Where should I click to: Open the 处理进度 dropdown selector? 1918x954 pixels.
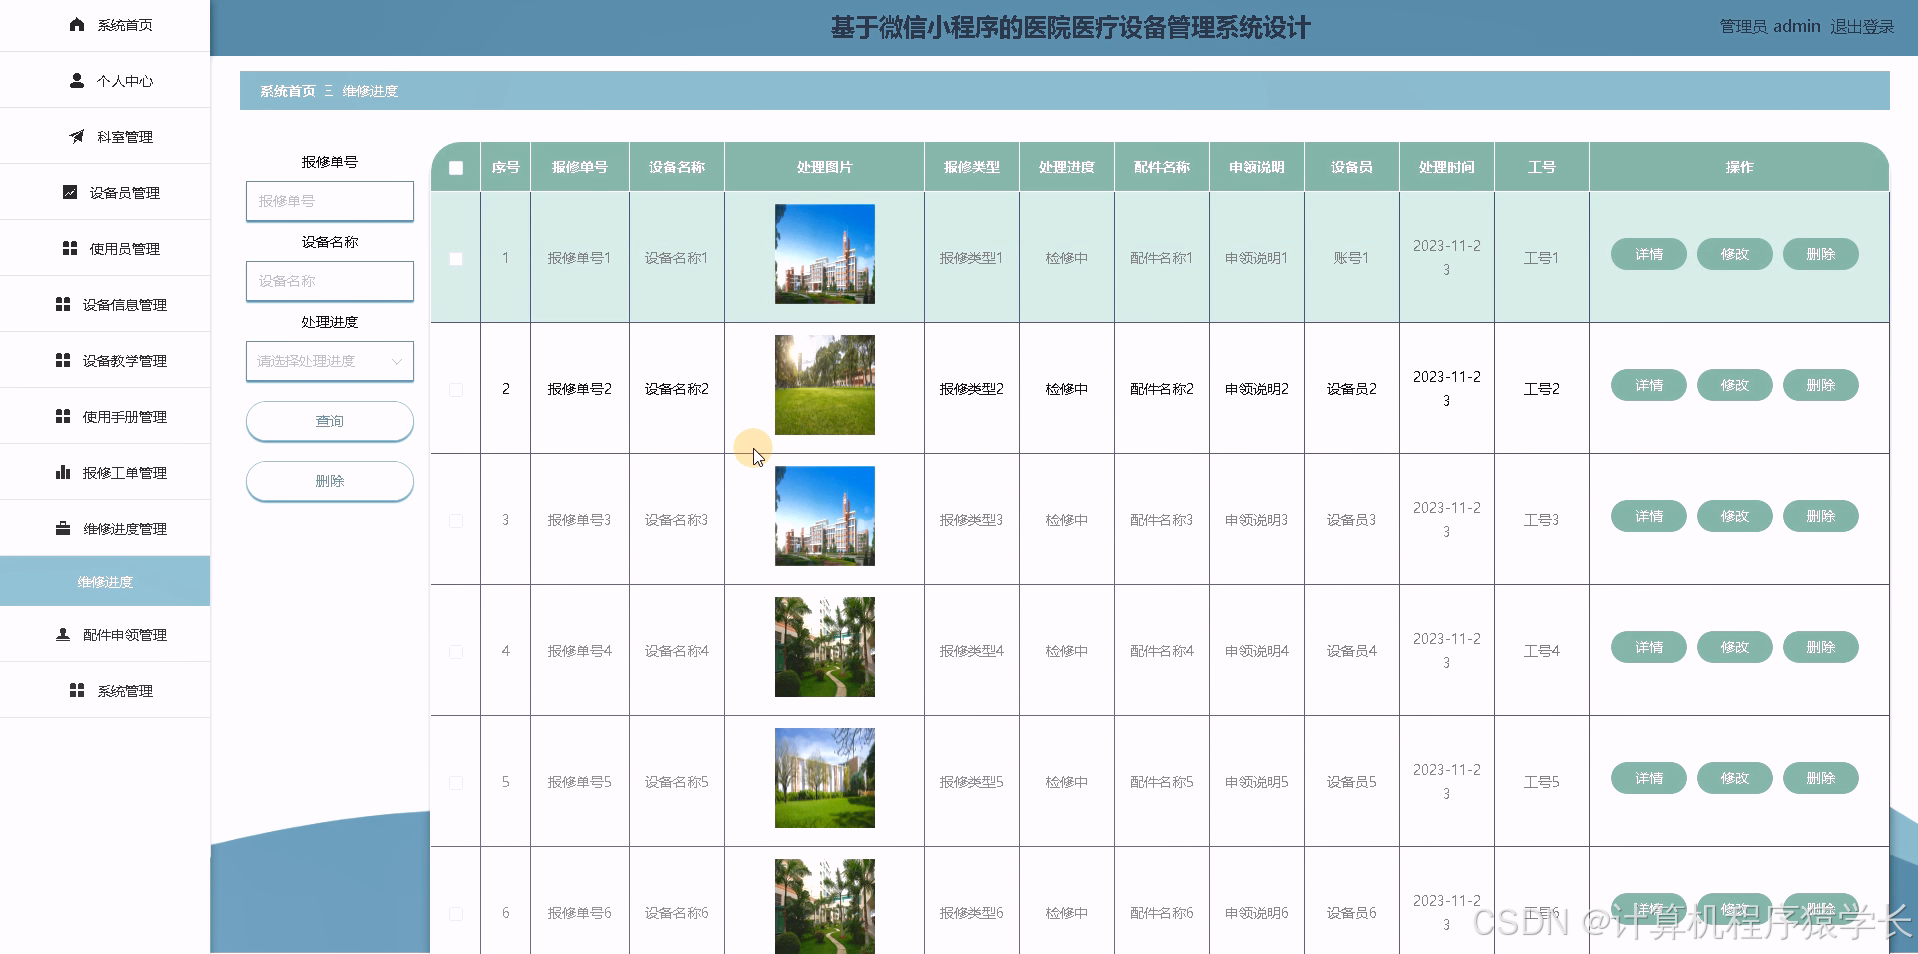(x=329, y=361)
